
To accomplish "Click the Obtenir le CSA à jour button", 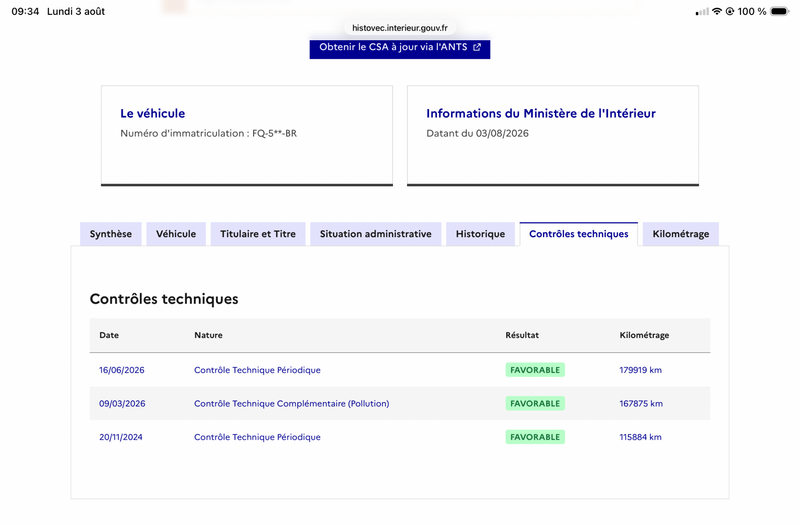I will pos(399,48).
